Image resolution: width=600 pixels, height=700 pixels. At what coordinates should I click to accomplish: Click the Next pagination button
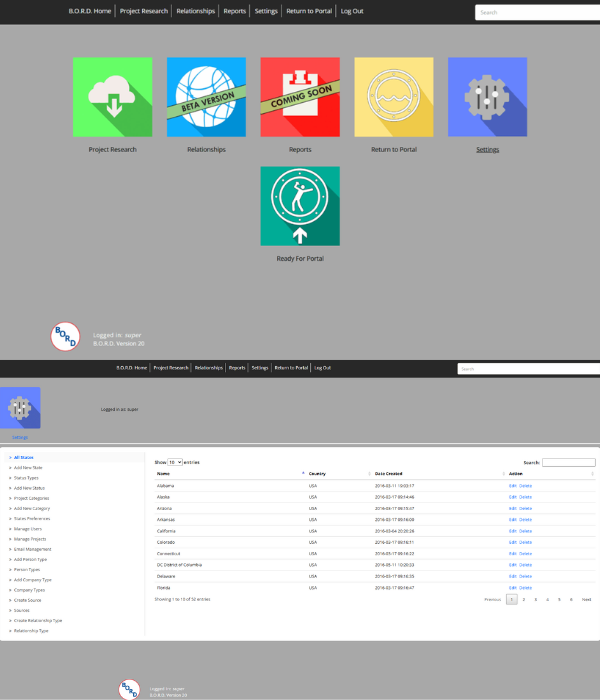587,599
